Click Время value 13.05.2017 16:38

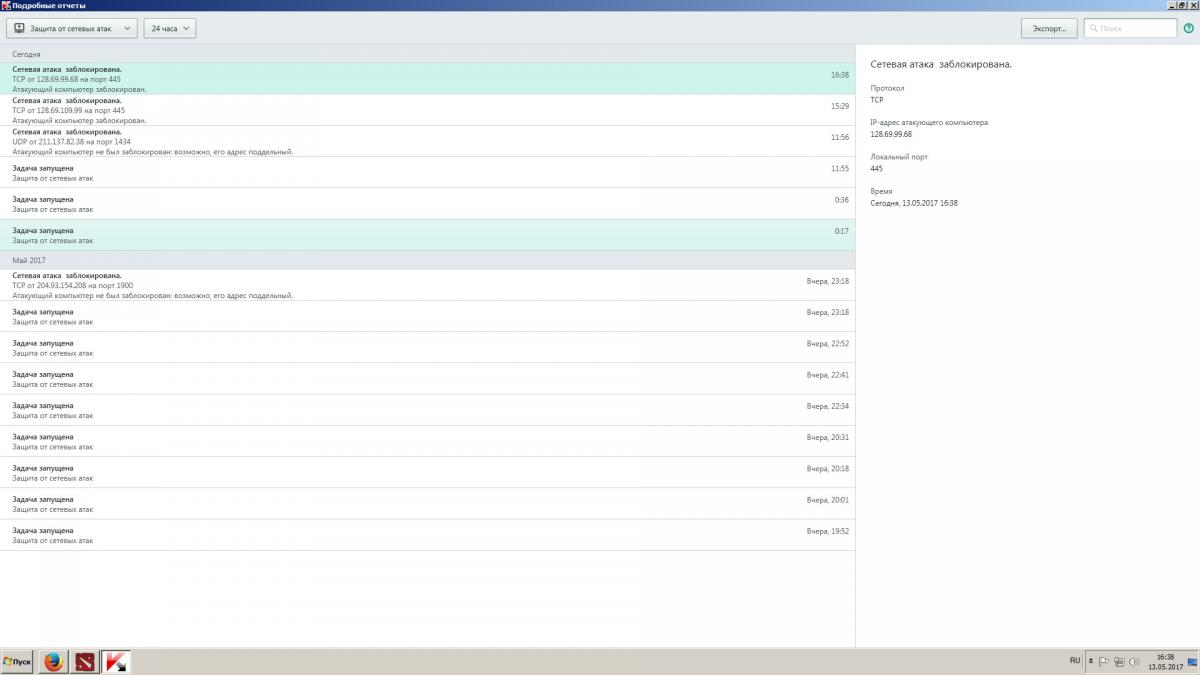pyautogui.click(x=914, y=203)
